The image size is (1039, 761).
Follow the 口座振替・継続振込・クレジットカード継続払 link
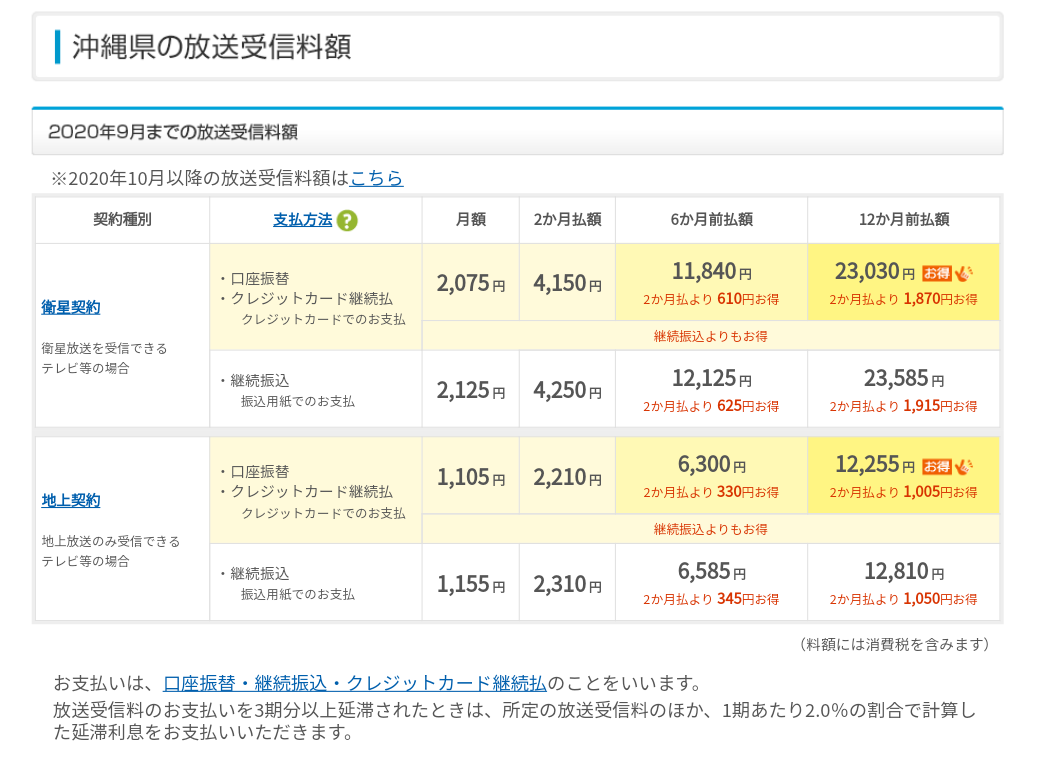pyautogui.click(x=355, y=683)
